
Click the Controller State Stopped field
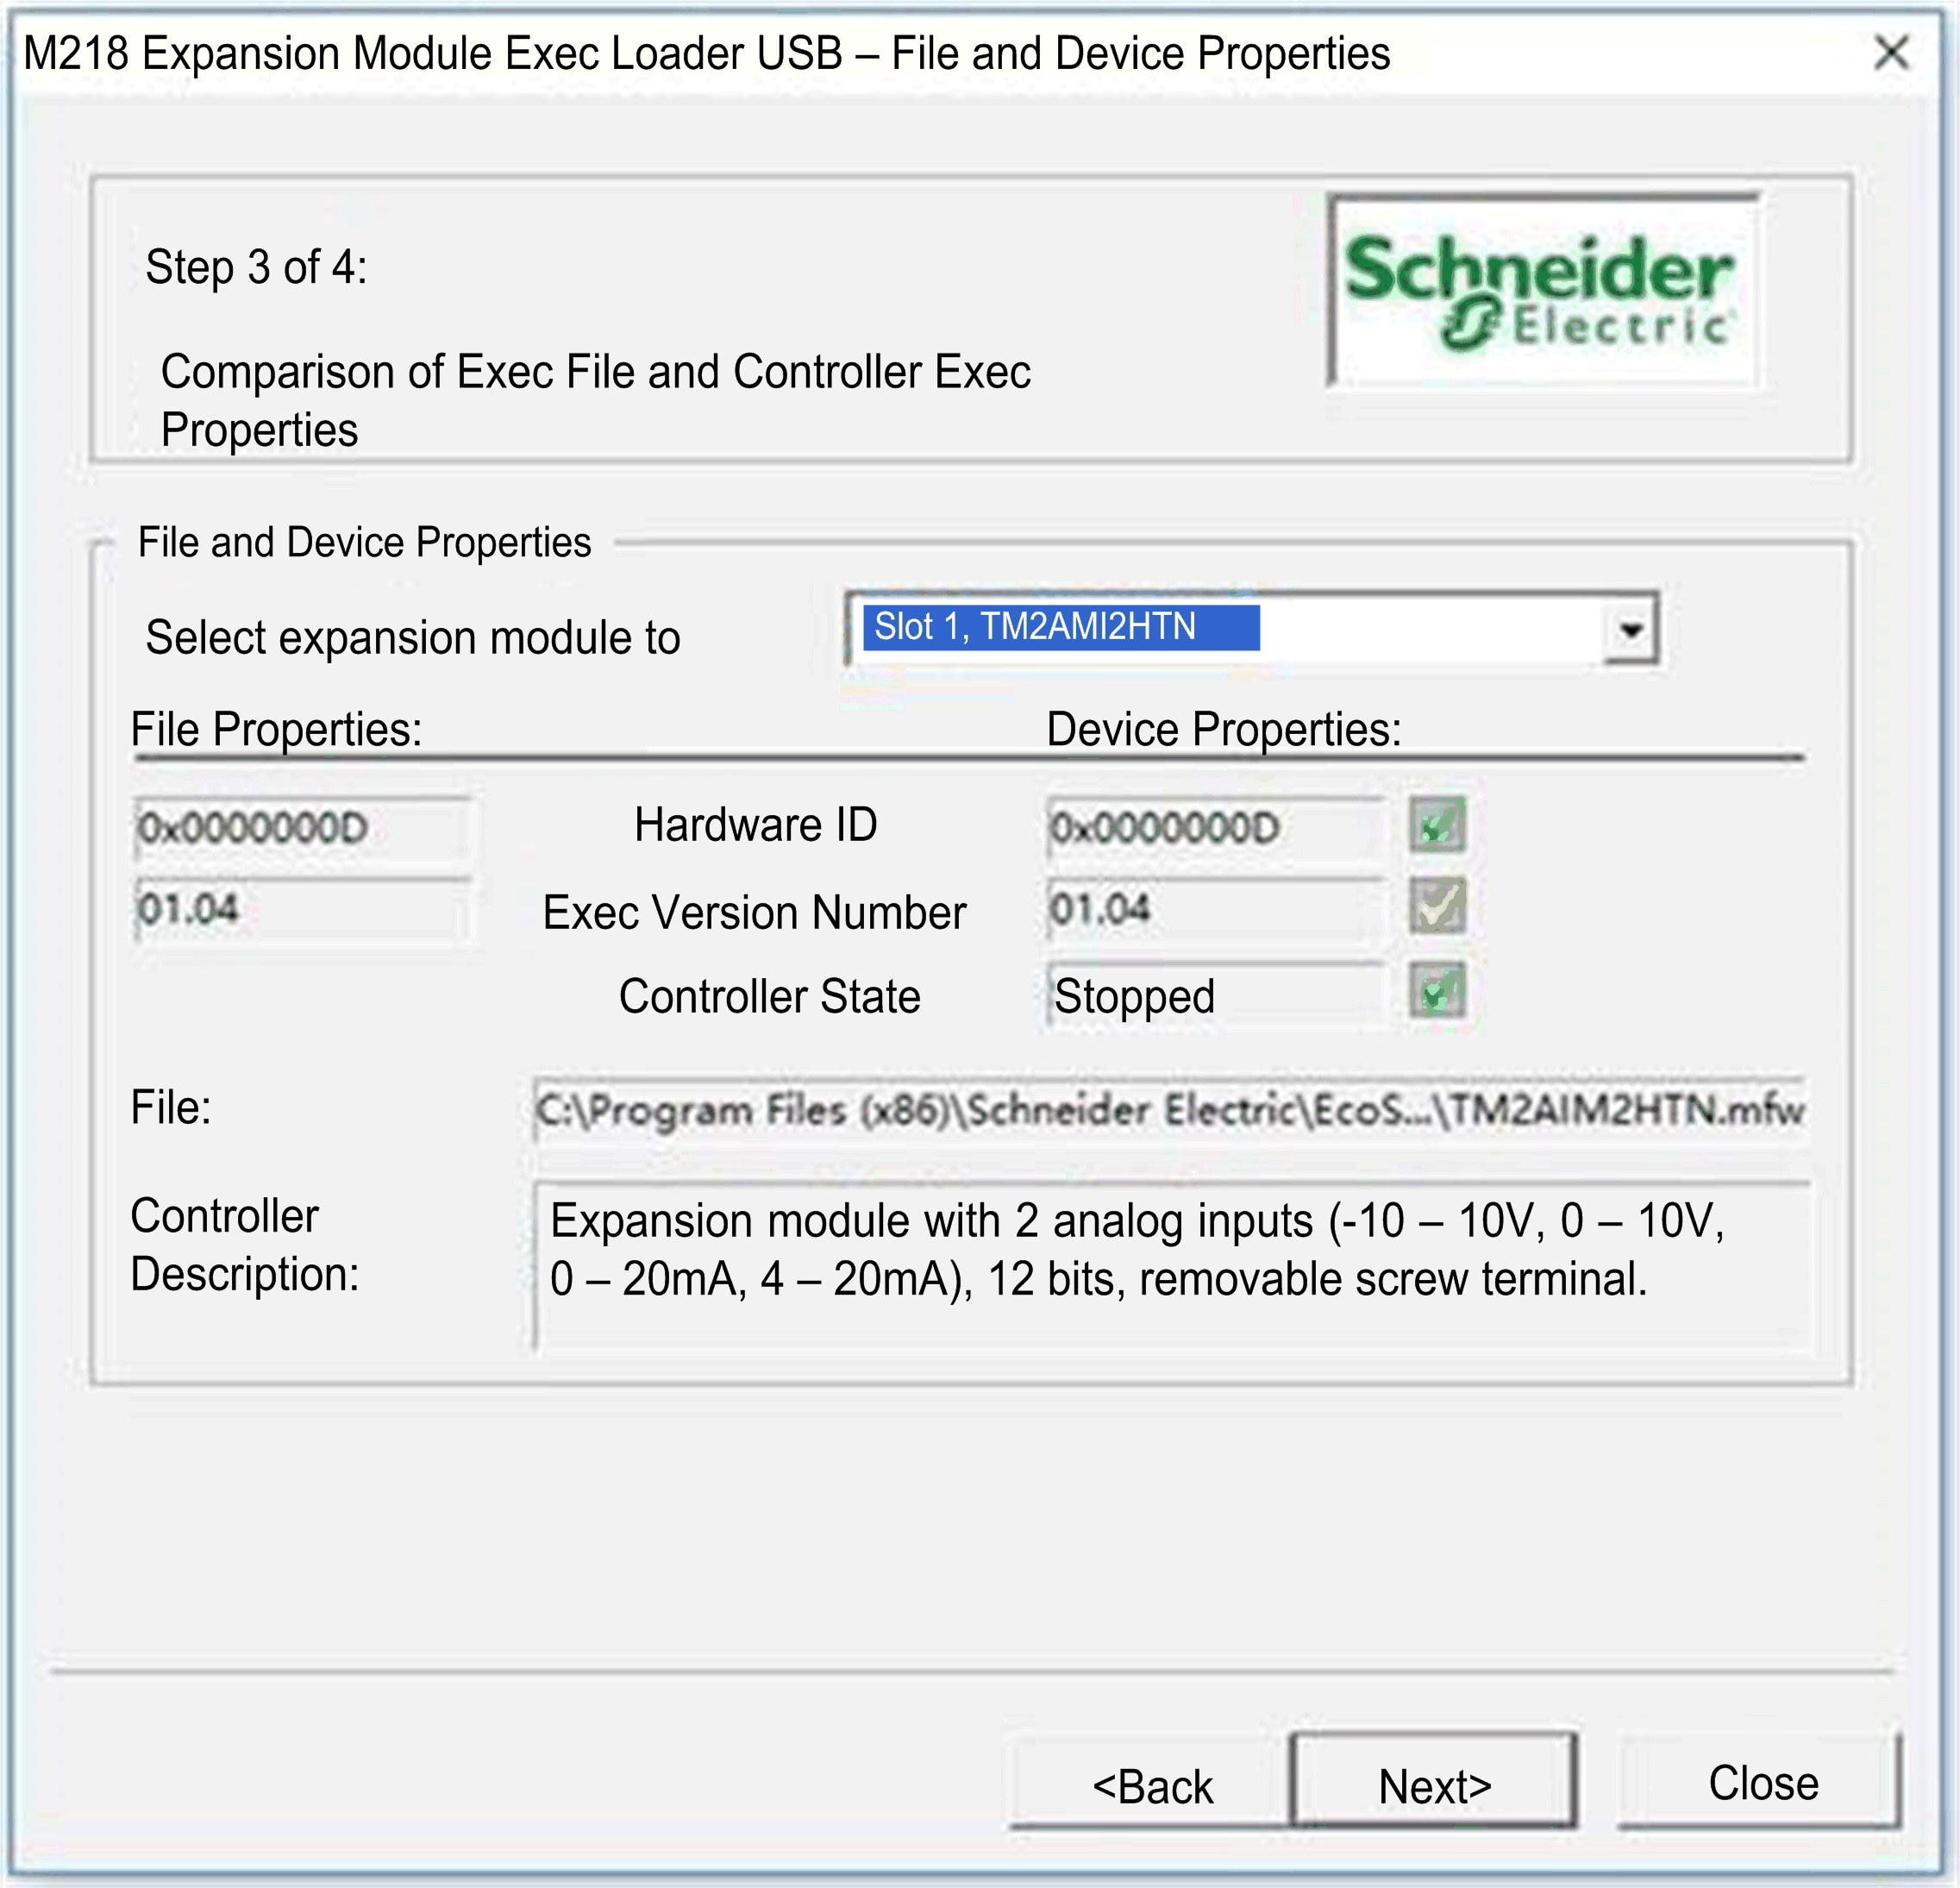pos(1215,995)
